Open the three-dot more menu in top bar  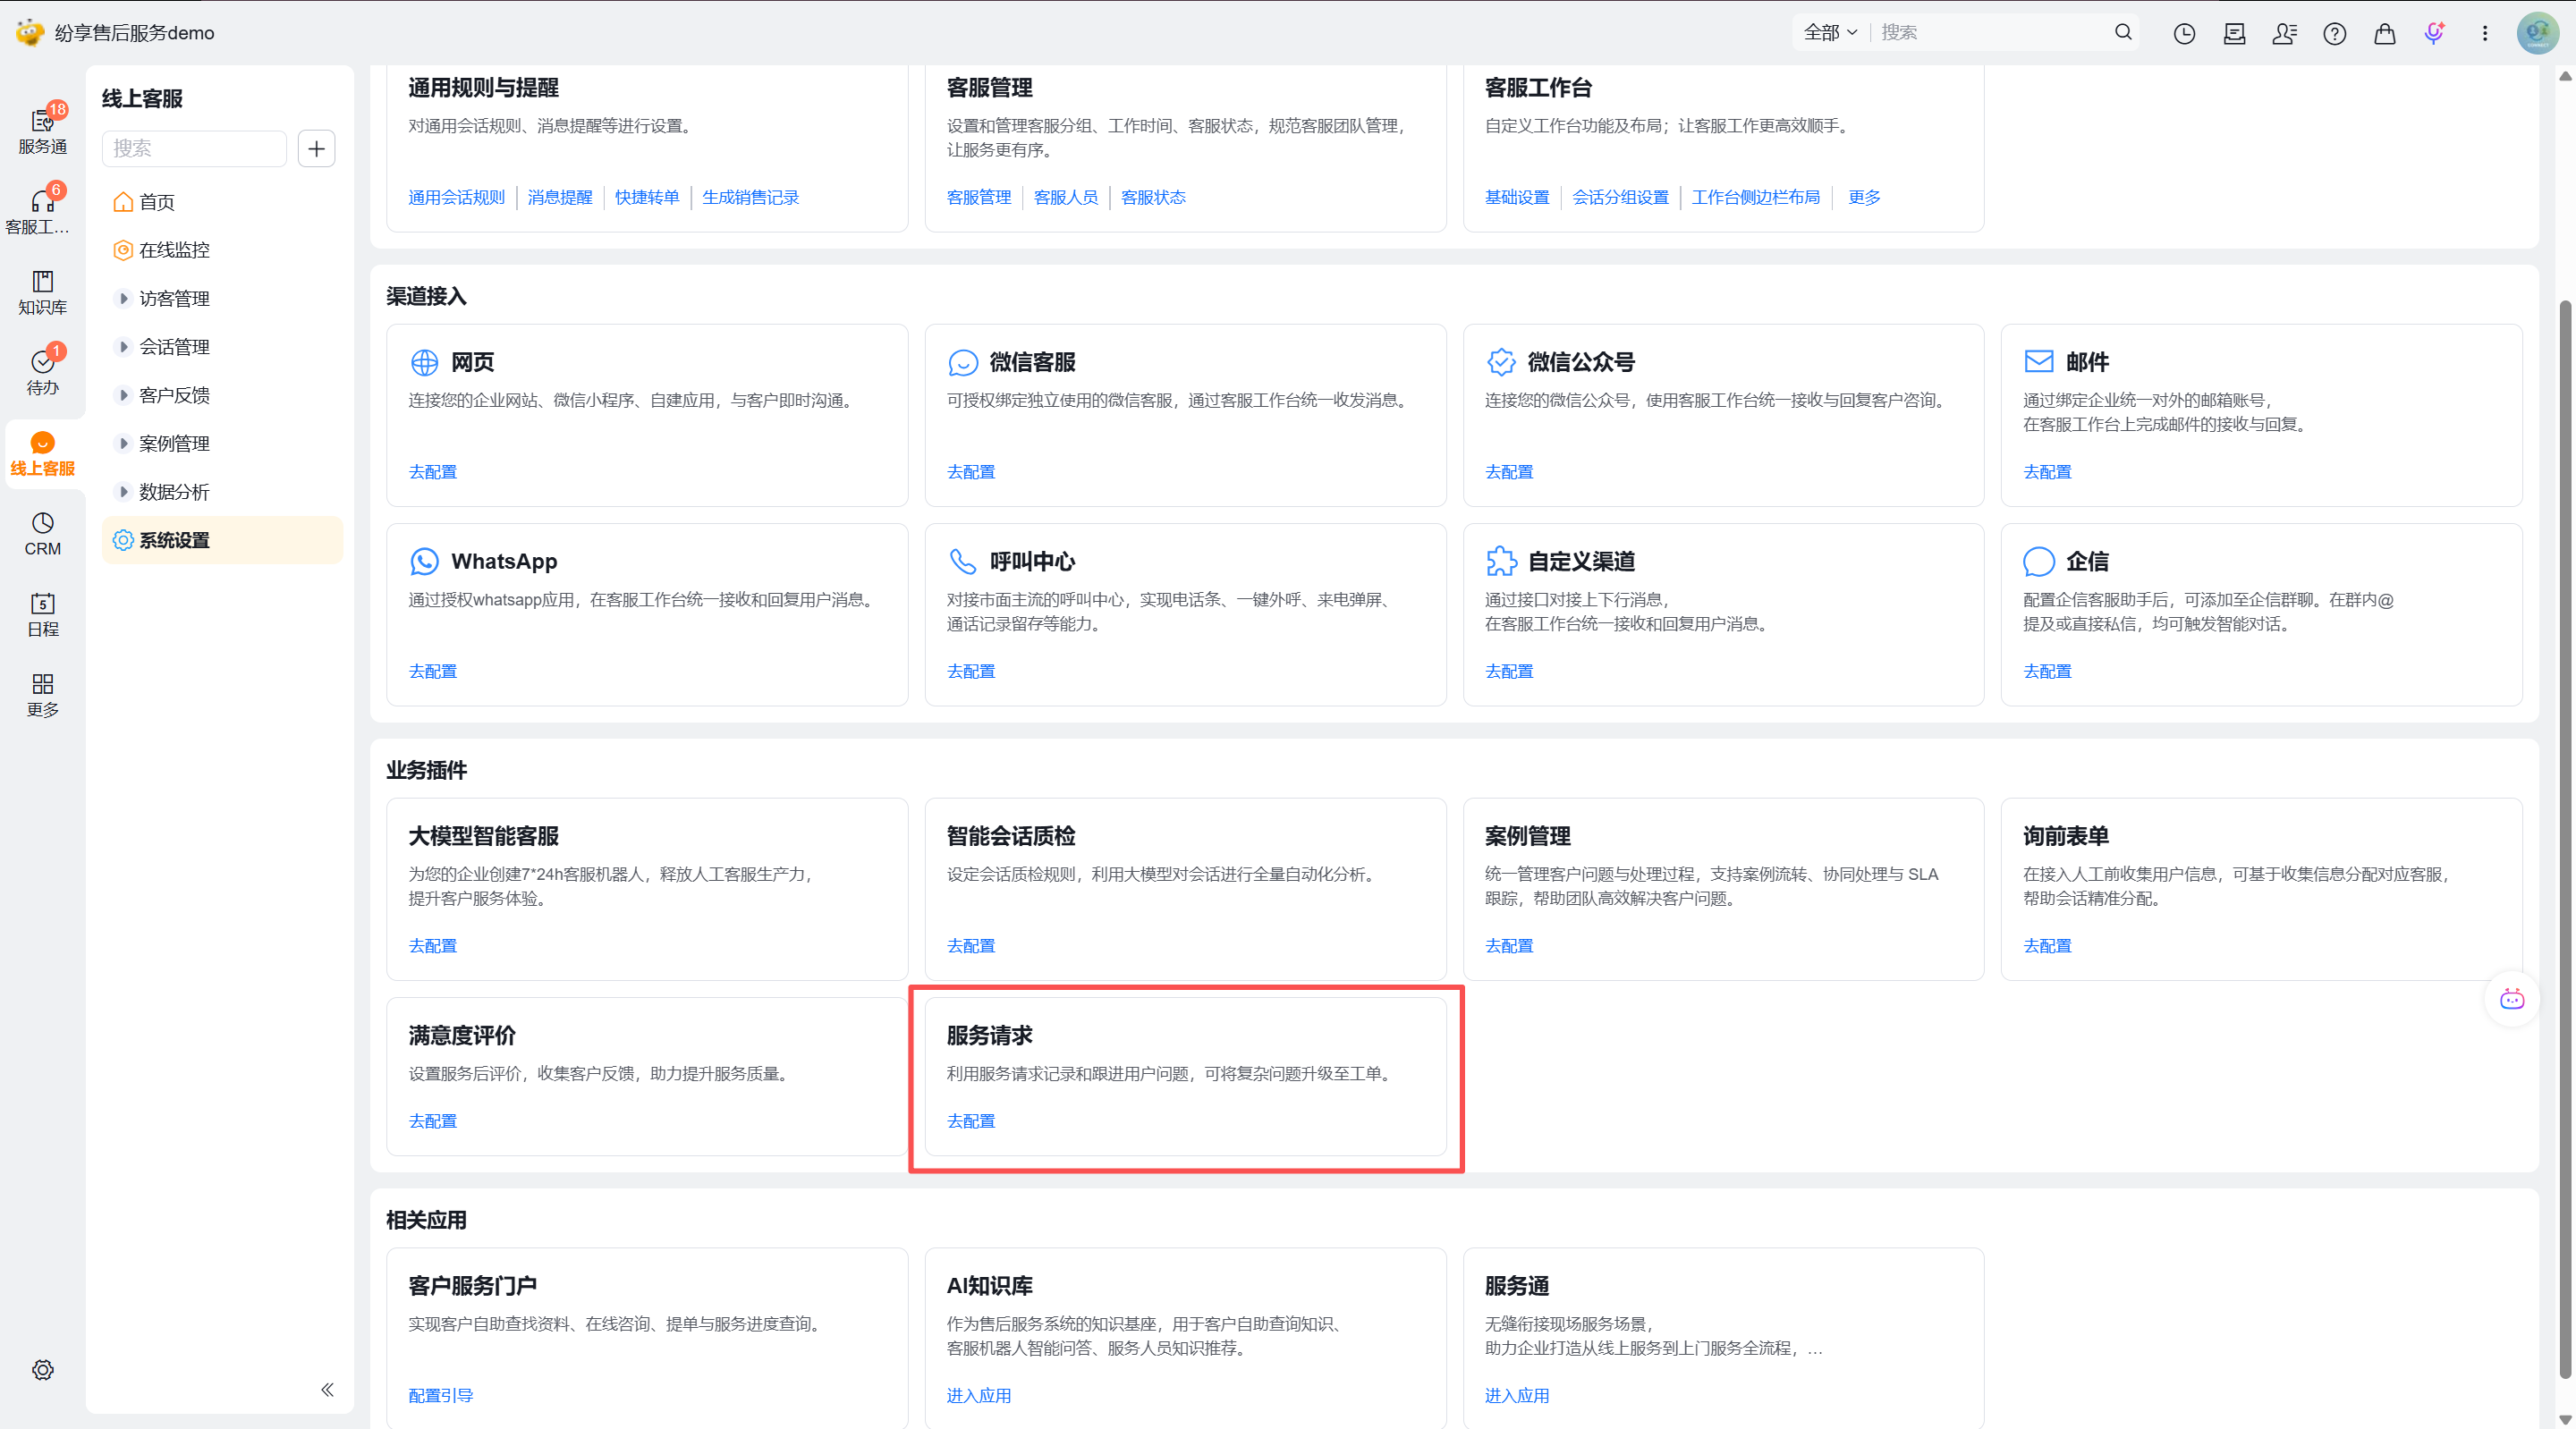2484,33
